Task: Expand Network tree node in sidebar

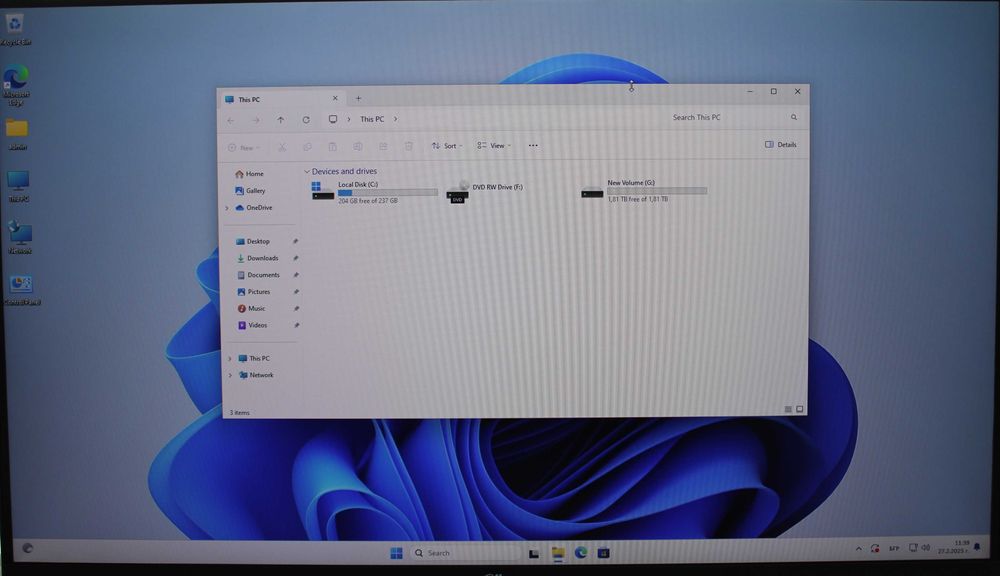Action: tap(230, 375)
